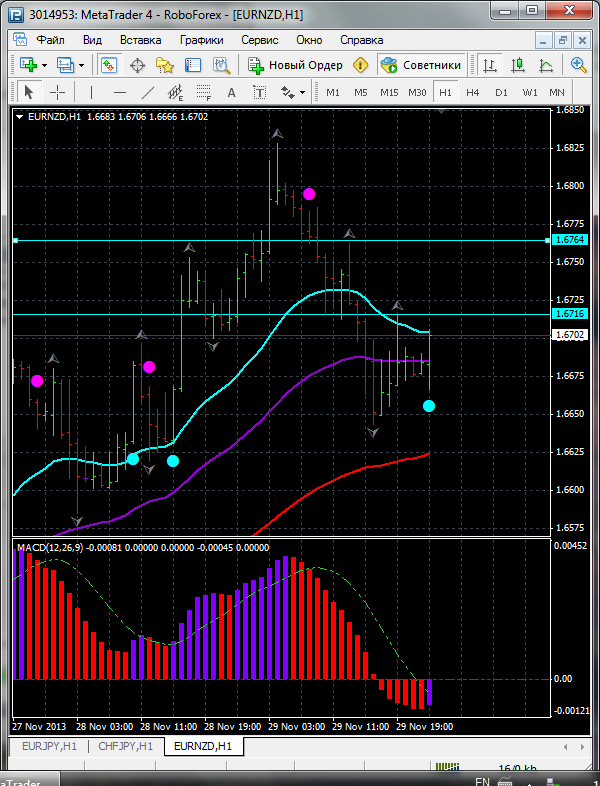Switch to EURJPY,H1 chart tab
600x786 pixels.
(x=49, y=746)
